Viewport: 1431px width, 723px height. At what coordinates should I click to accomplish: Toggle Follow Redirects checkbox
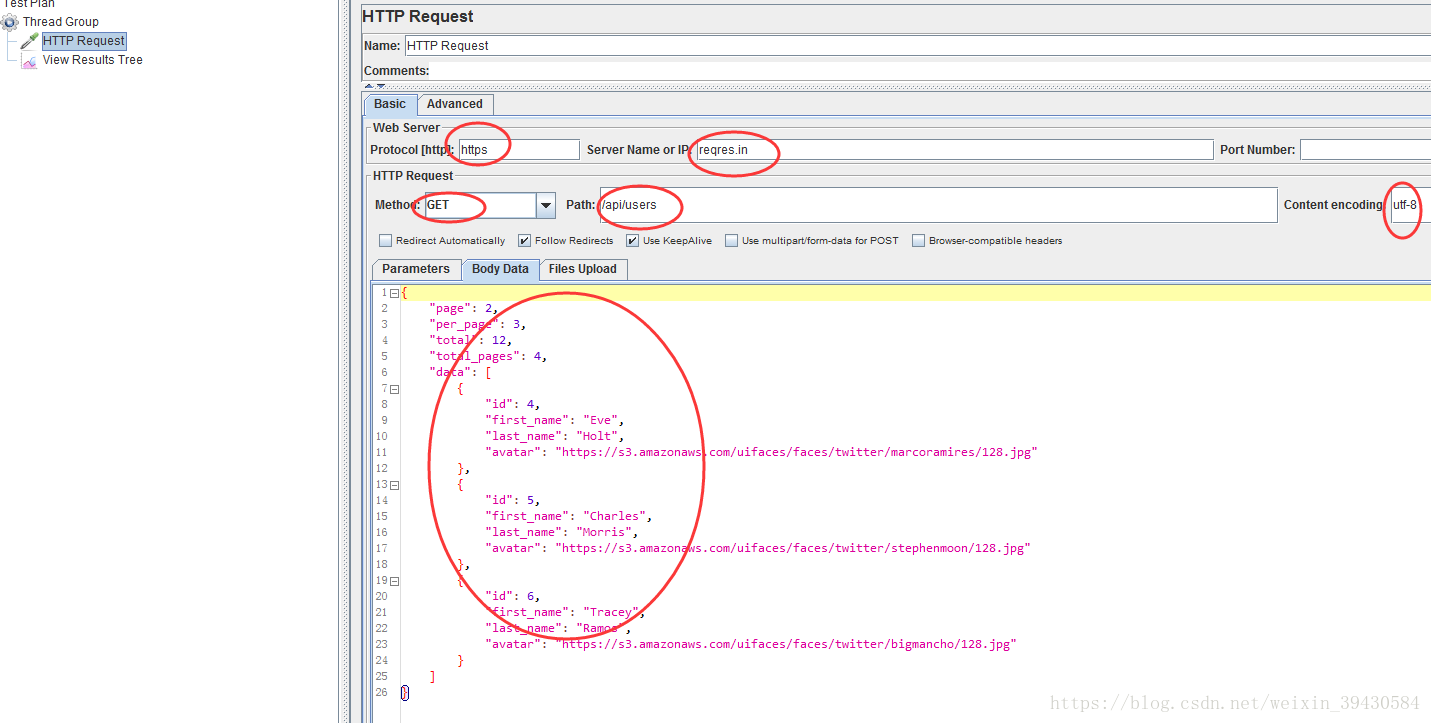(524, 241)
